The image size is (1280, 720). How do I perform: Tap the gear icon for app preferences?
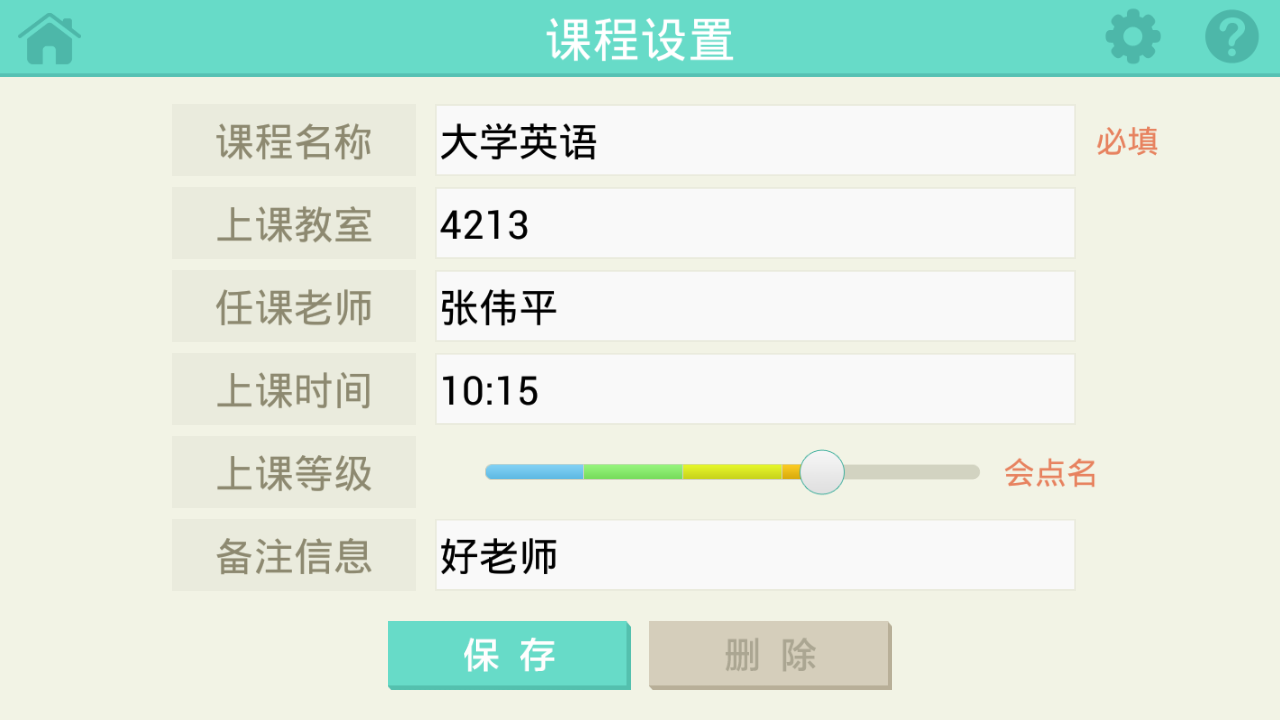(x=1133, y=37)
